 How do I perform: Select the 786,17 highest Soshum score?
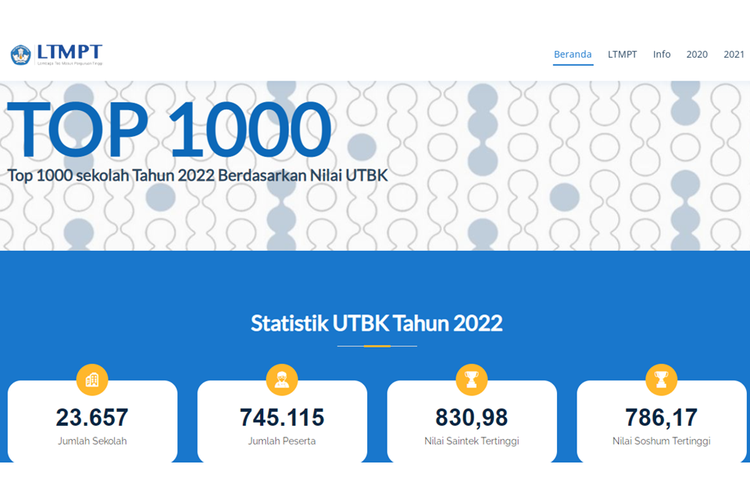click(661, 417)
